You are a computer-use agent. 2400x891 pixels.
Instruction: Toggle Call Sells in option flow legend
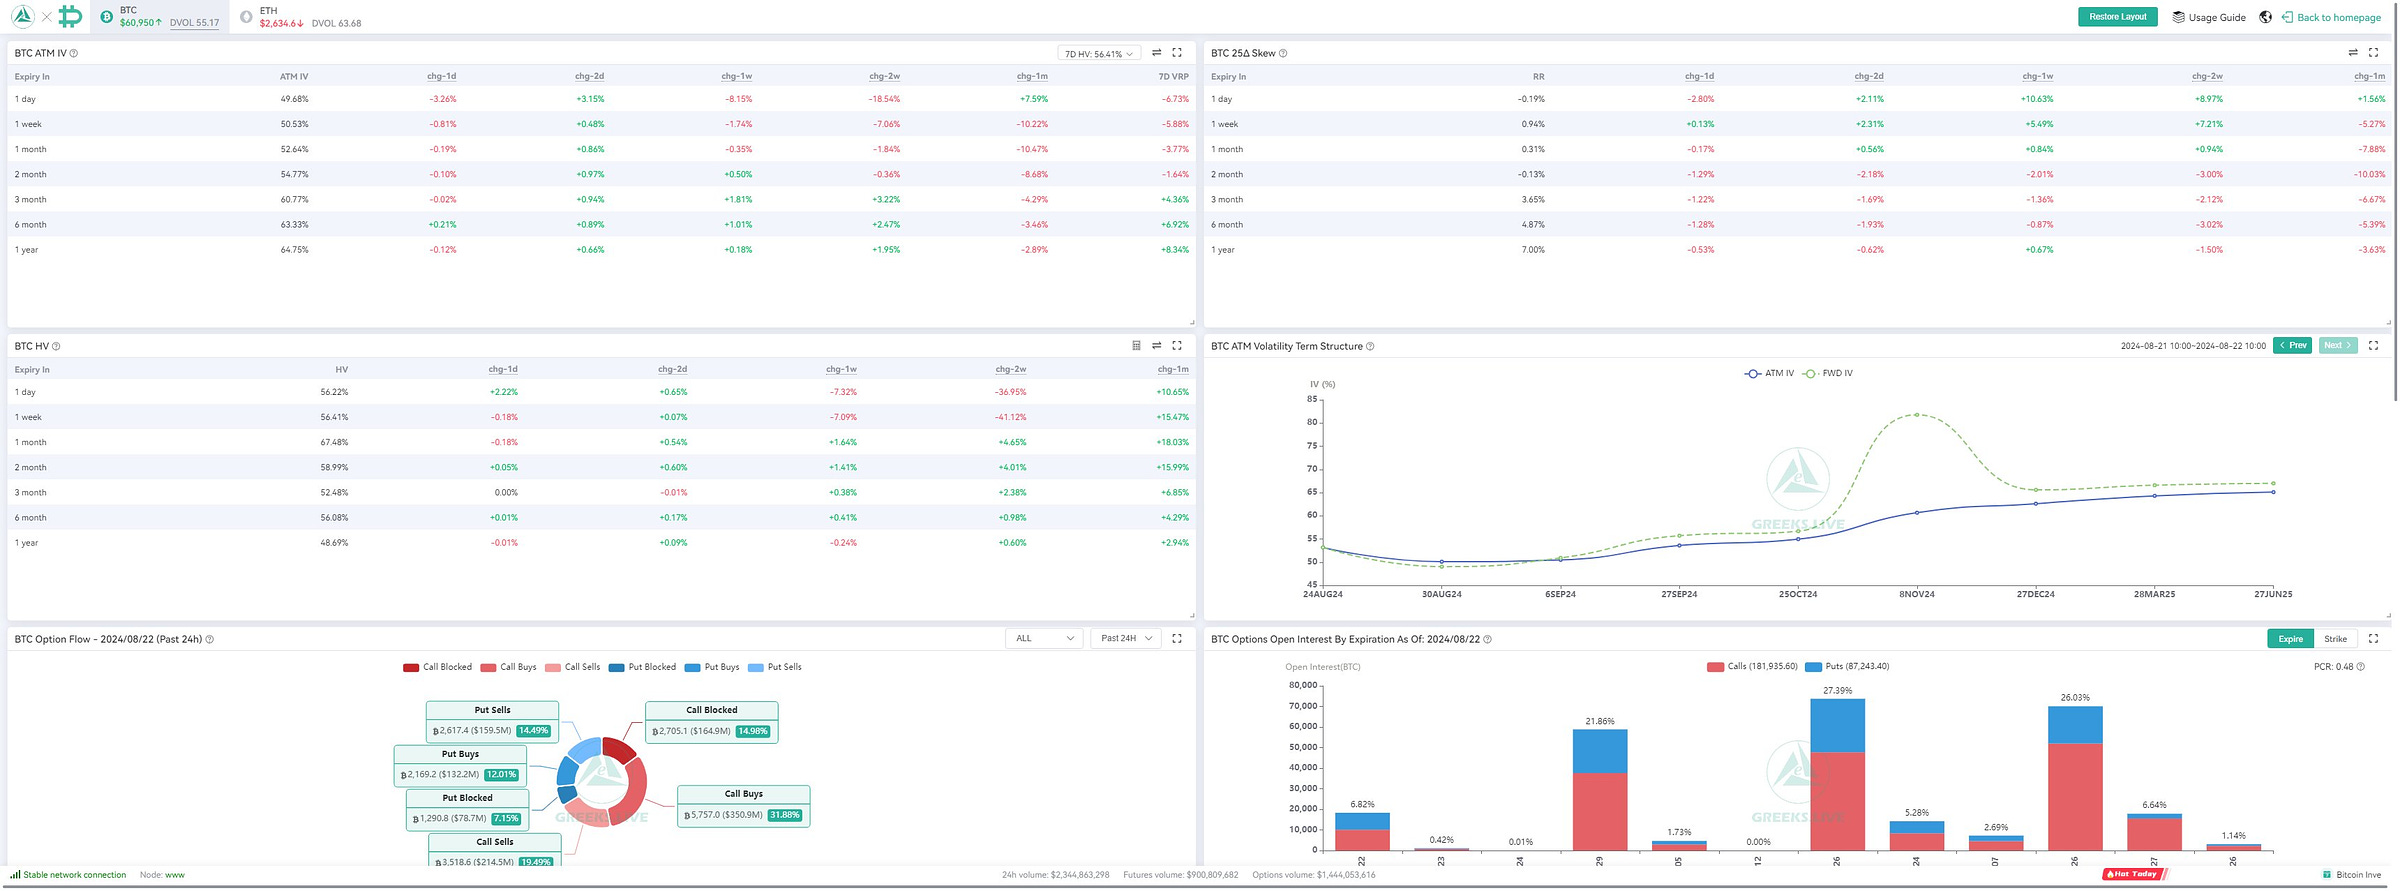(x=572, y=667)
